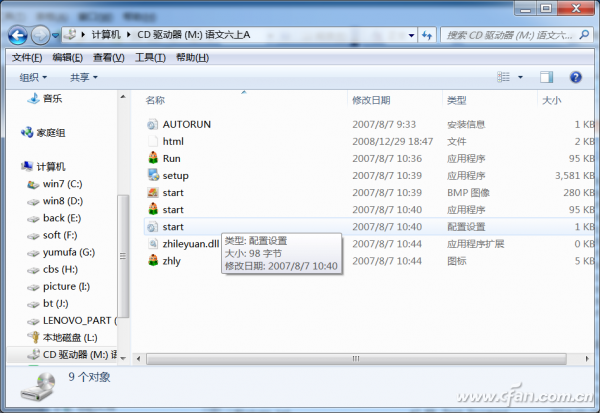Toggle the preview pane

tap(546, 77)
